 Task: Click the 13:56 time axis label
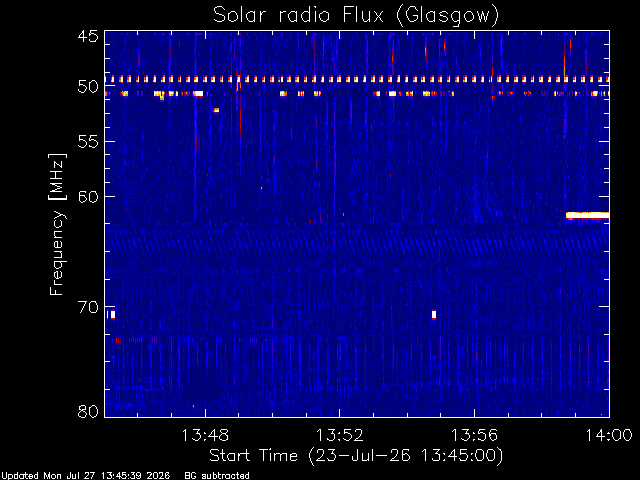474,435
